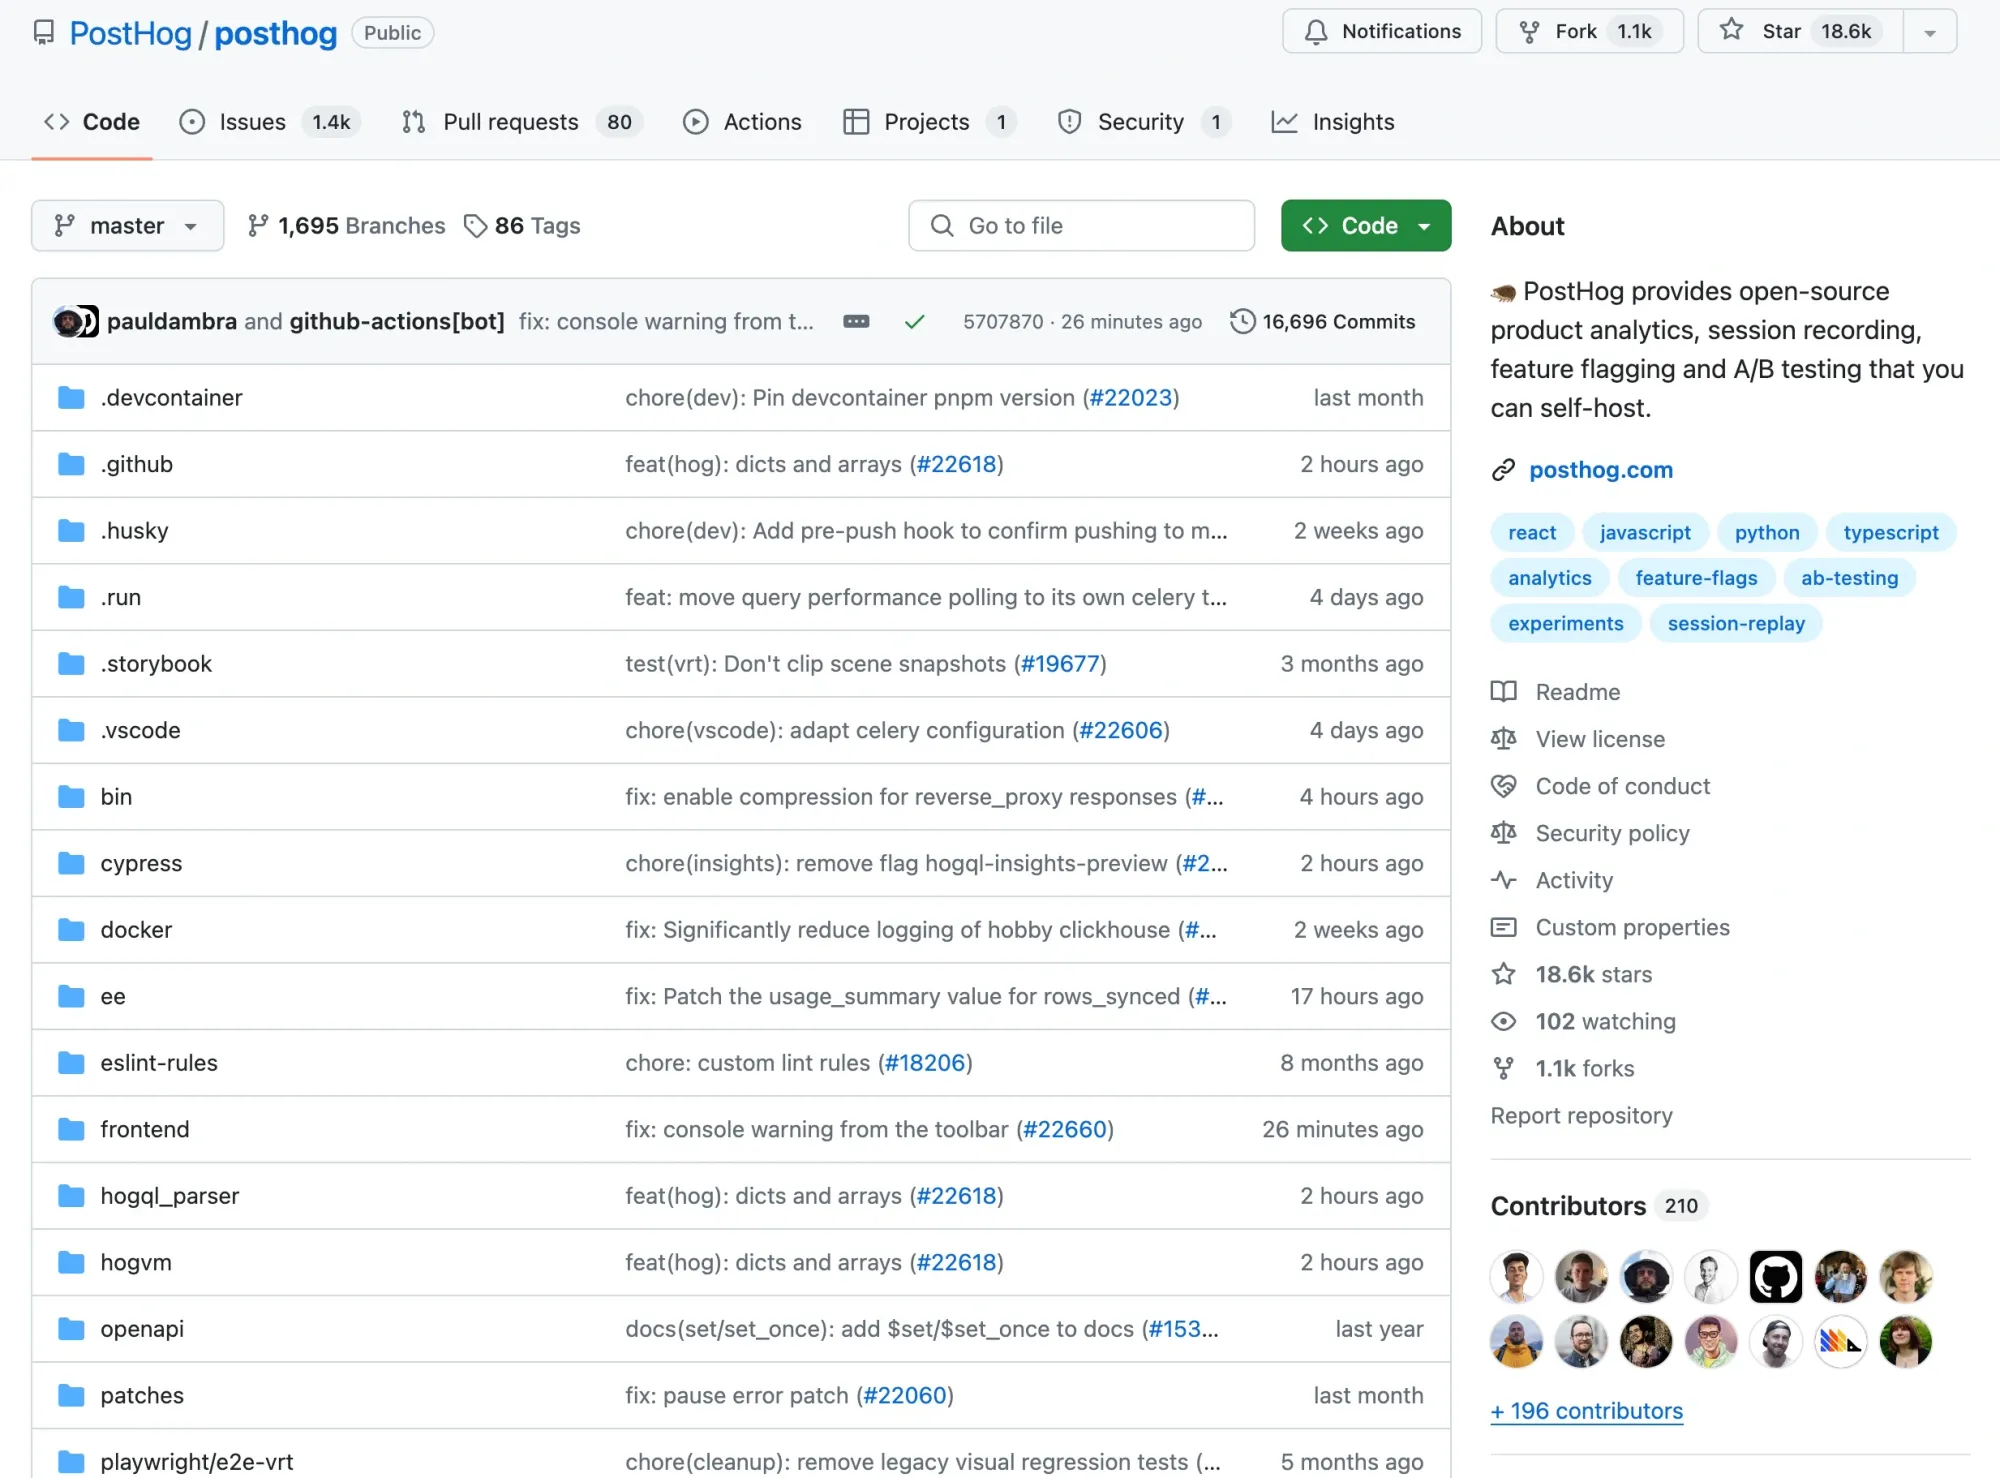Expand the master branch selector
This screenshot has width=2000, height=1478.
pos(127,226)
